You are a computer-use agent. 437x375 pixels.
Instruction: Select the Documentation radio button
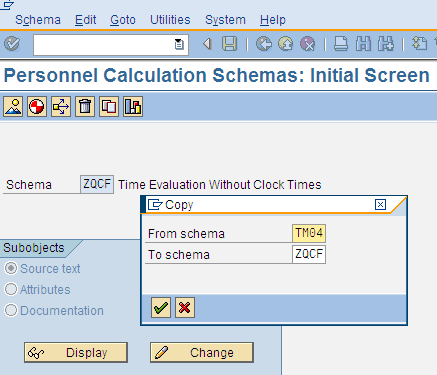pyautogui.click(x=11, y=310)
